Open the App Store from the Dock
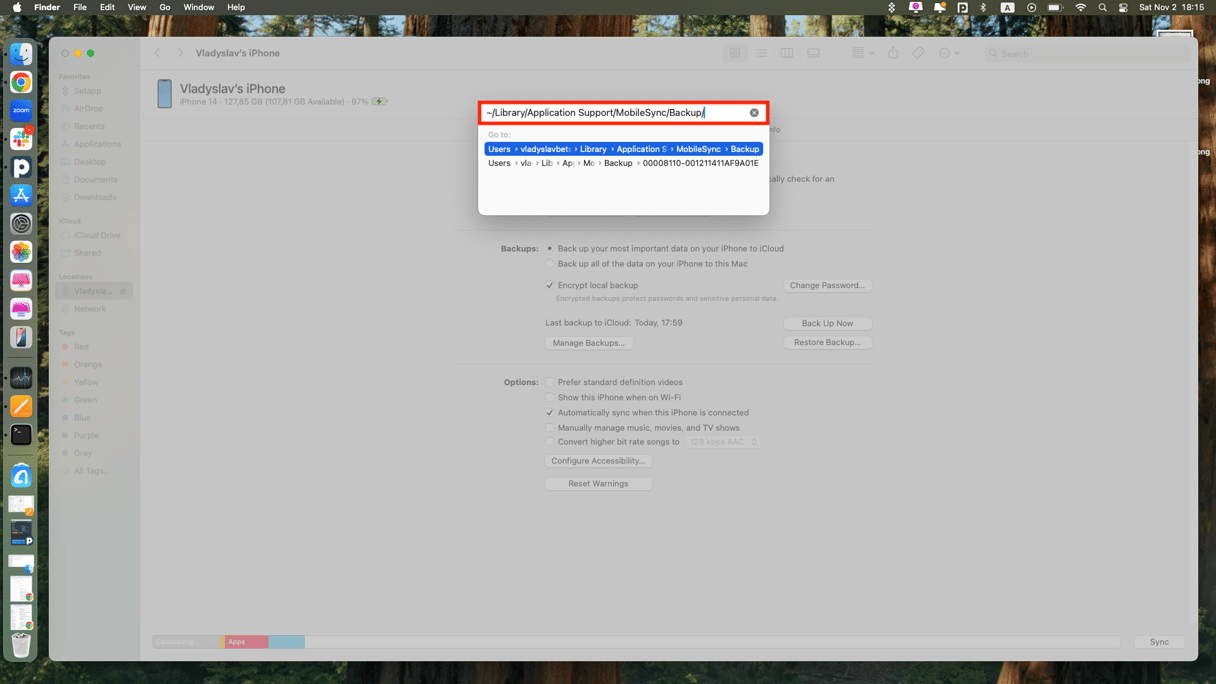The width and height of the screenshot is (1216, 684). [21, 196]
